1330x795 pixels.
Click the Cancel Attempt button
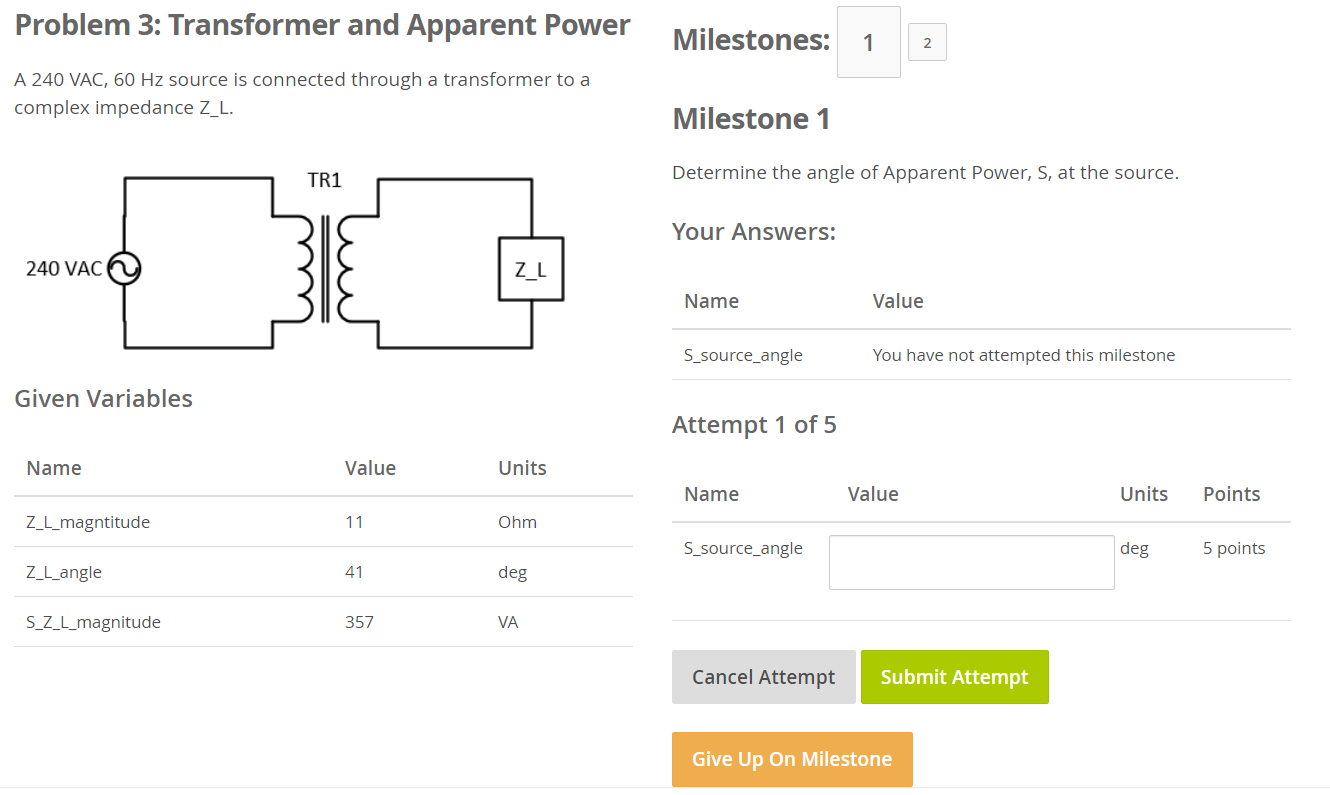763,677
